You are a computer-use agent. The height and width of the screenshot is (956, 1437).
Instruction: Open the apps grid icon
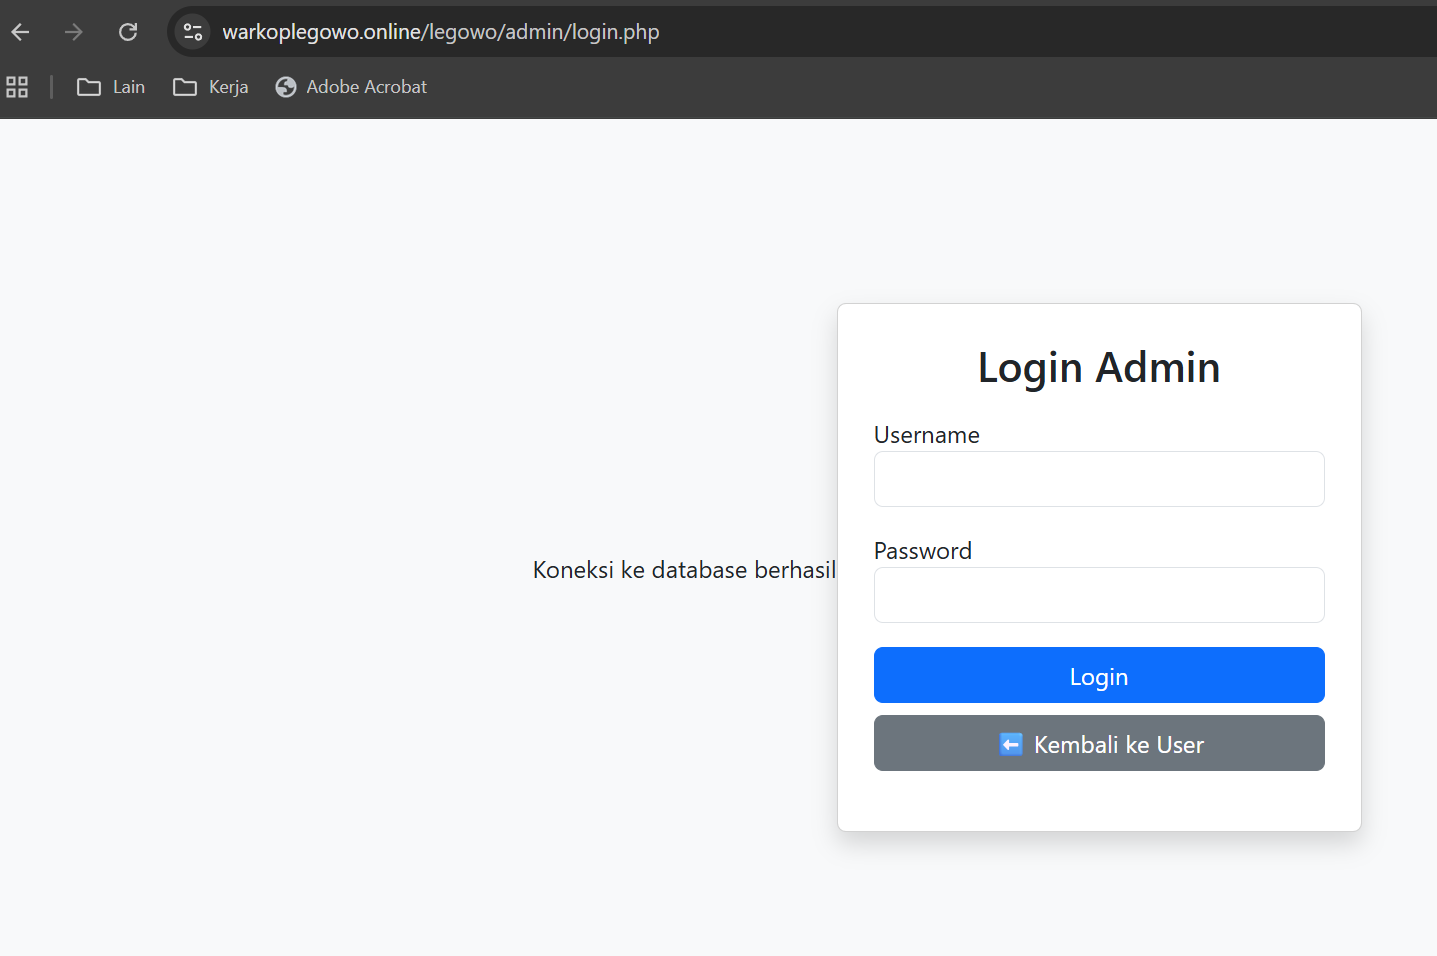tap(17, 87)
